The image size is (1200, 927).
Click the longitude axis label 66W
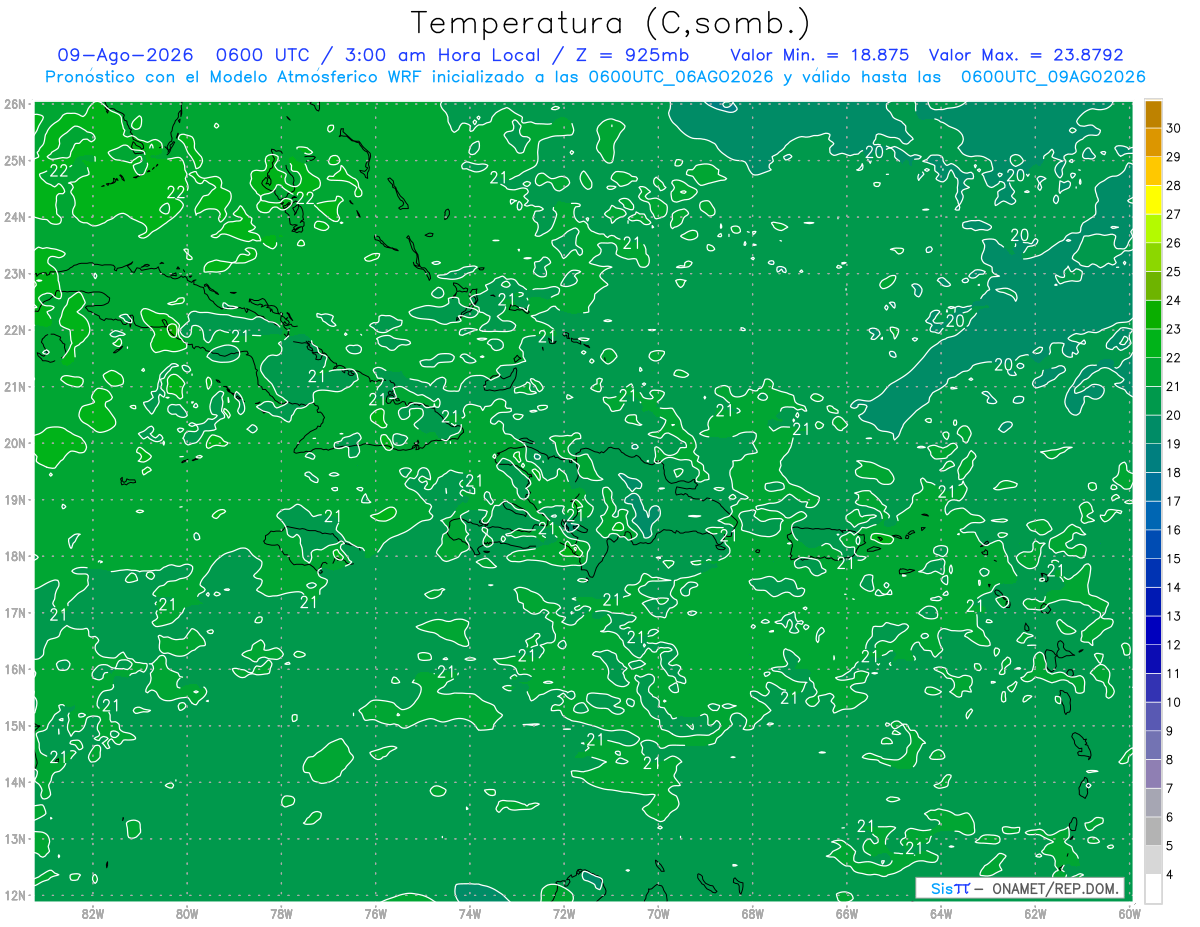coord(846,913)
